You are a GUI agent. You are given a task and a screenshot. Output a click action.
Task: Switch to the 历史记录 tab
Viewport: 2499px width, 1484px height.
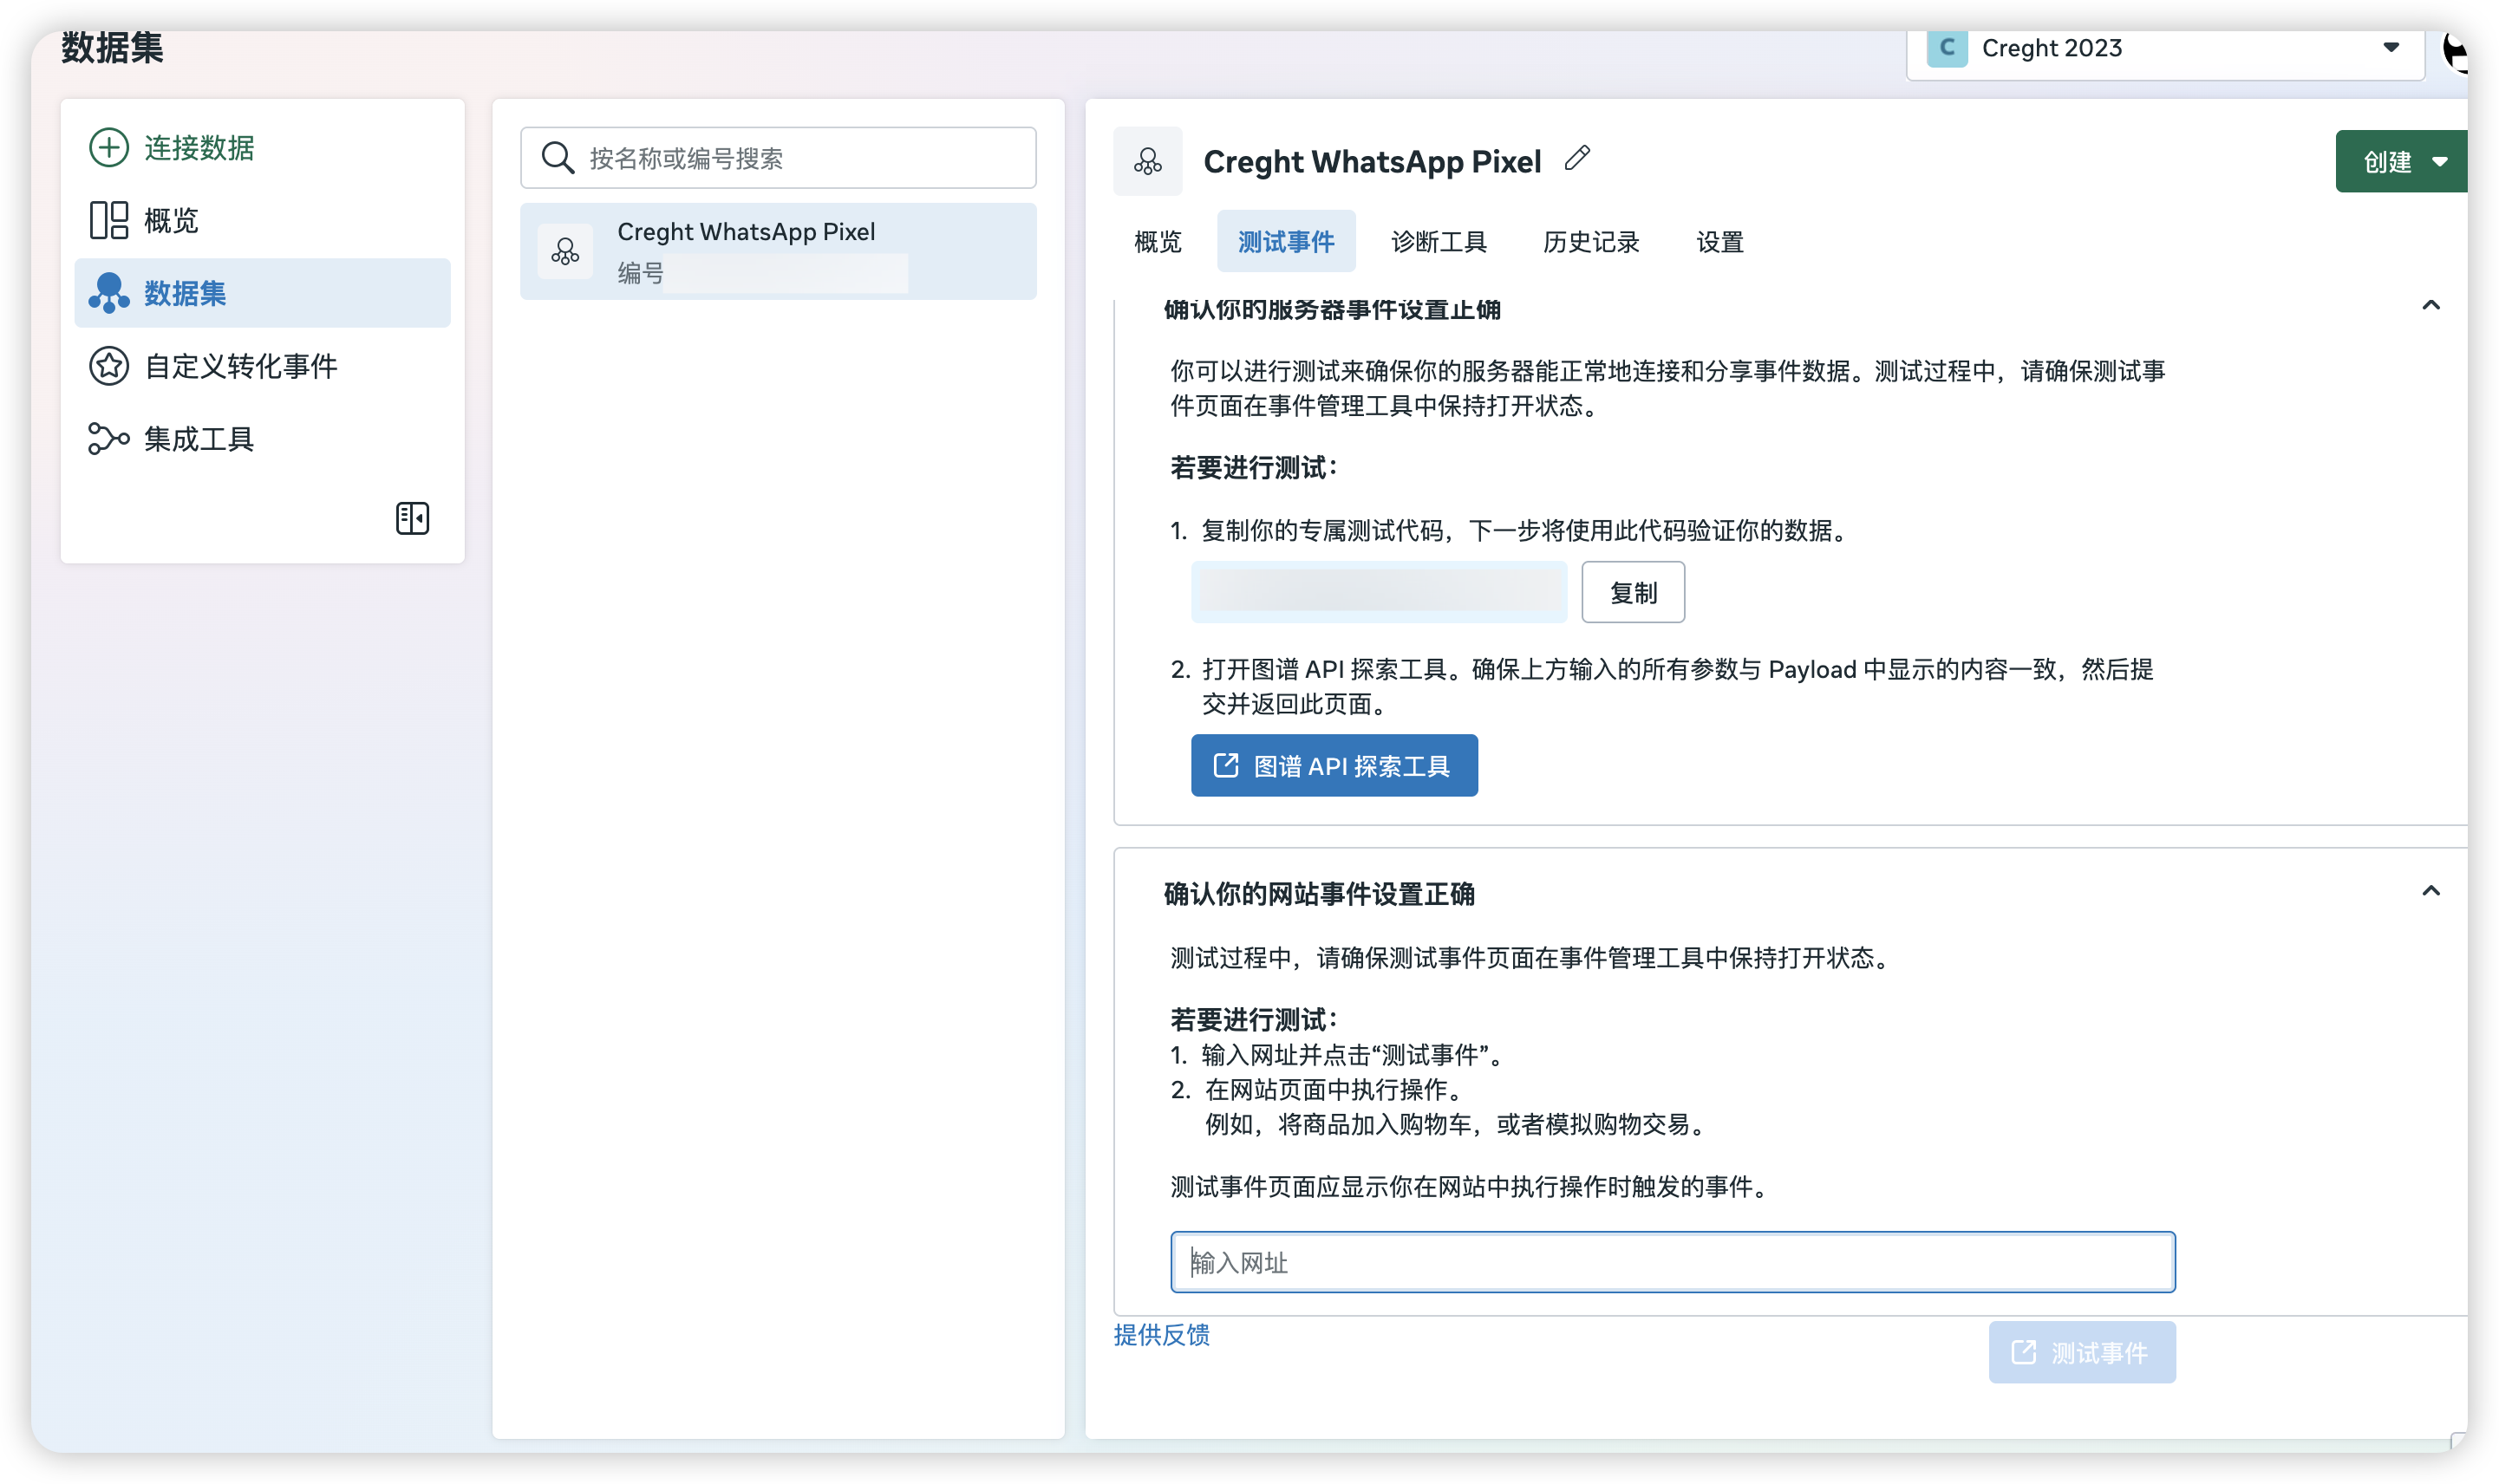(x=1591, y=242)
